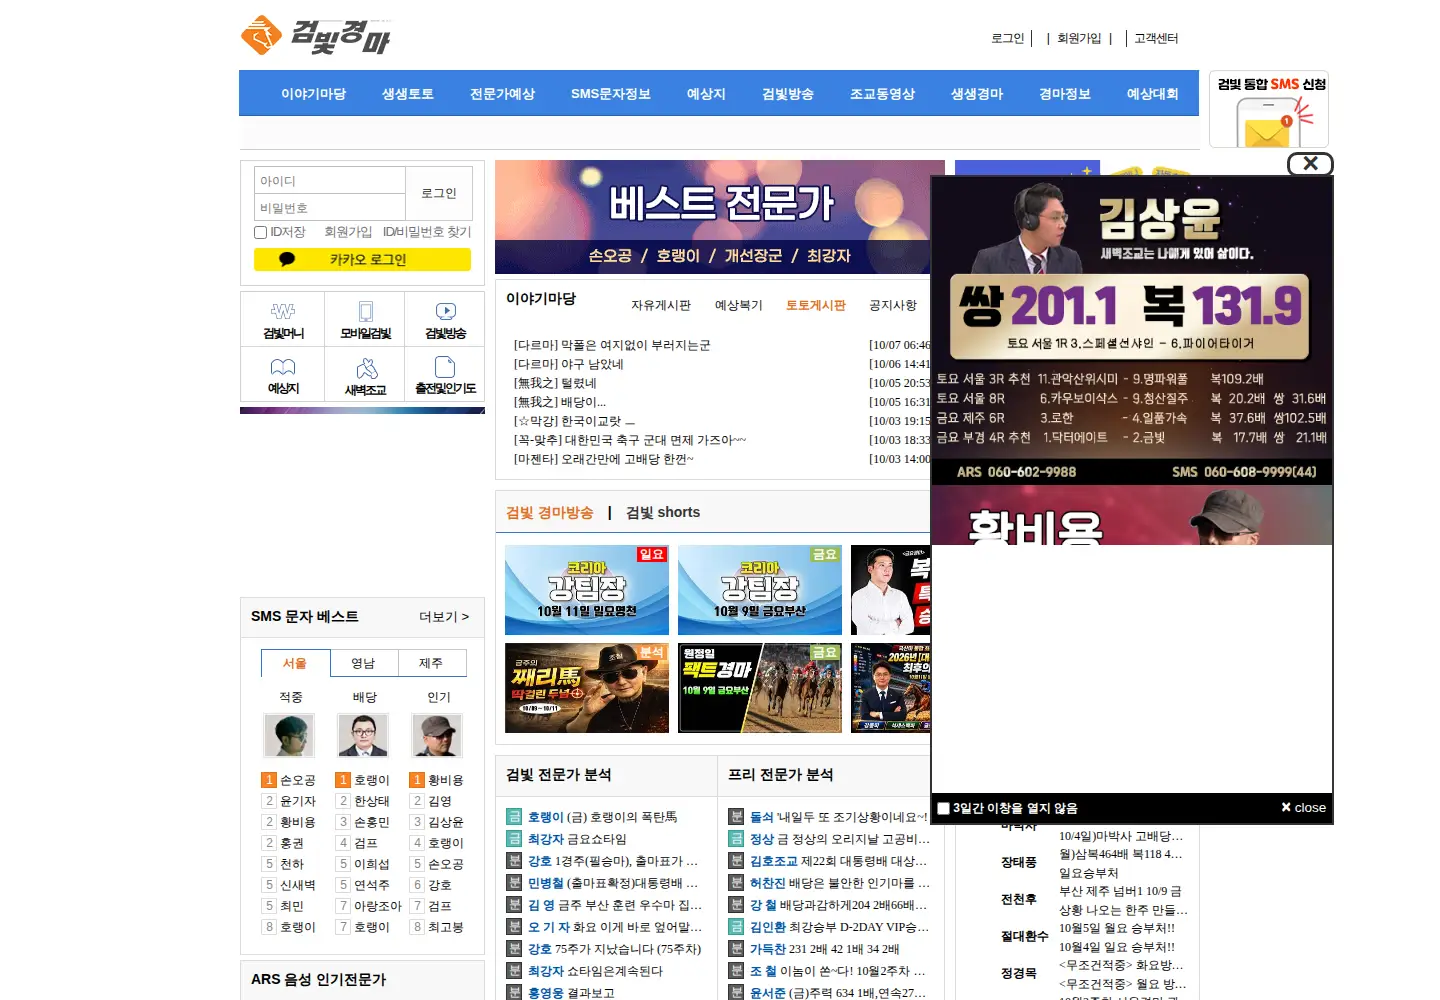Close the popup with the X button above the 김상윤 banner
The height and width of the screenshot is (1000, 1440).
coord(1310,163)
